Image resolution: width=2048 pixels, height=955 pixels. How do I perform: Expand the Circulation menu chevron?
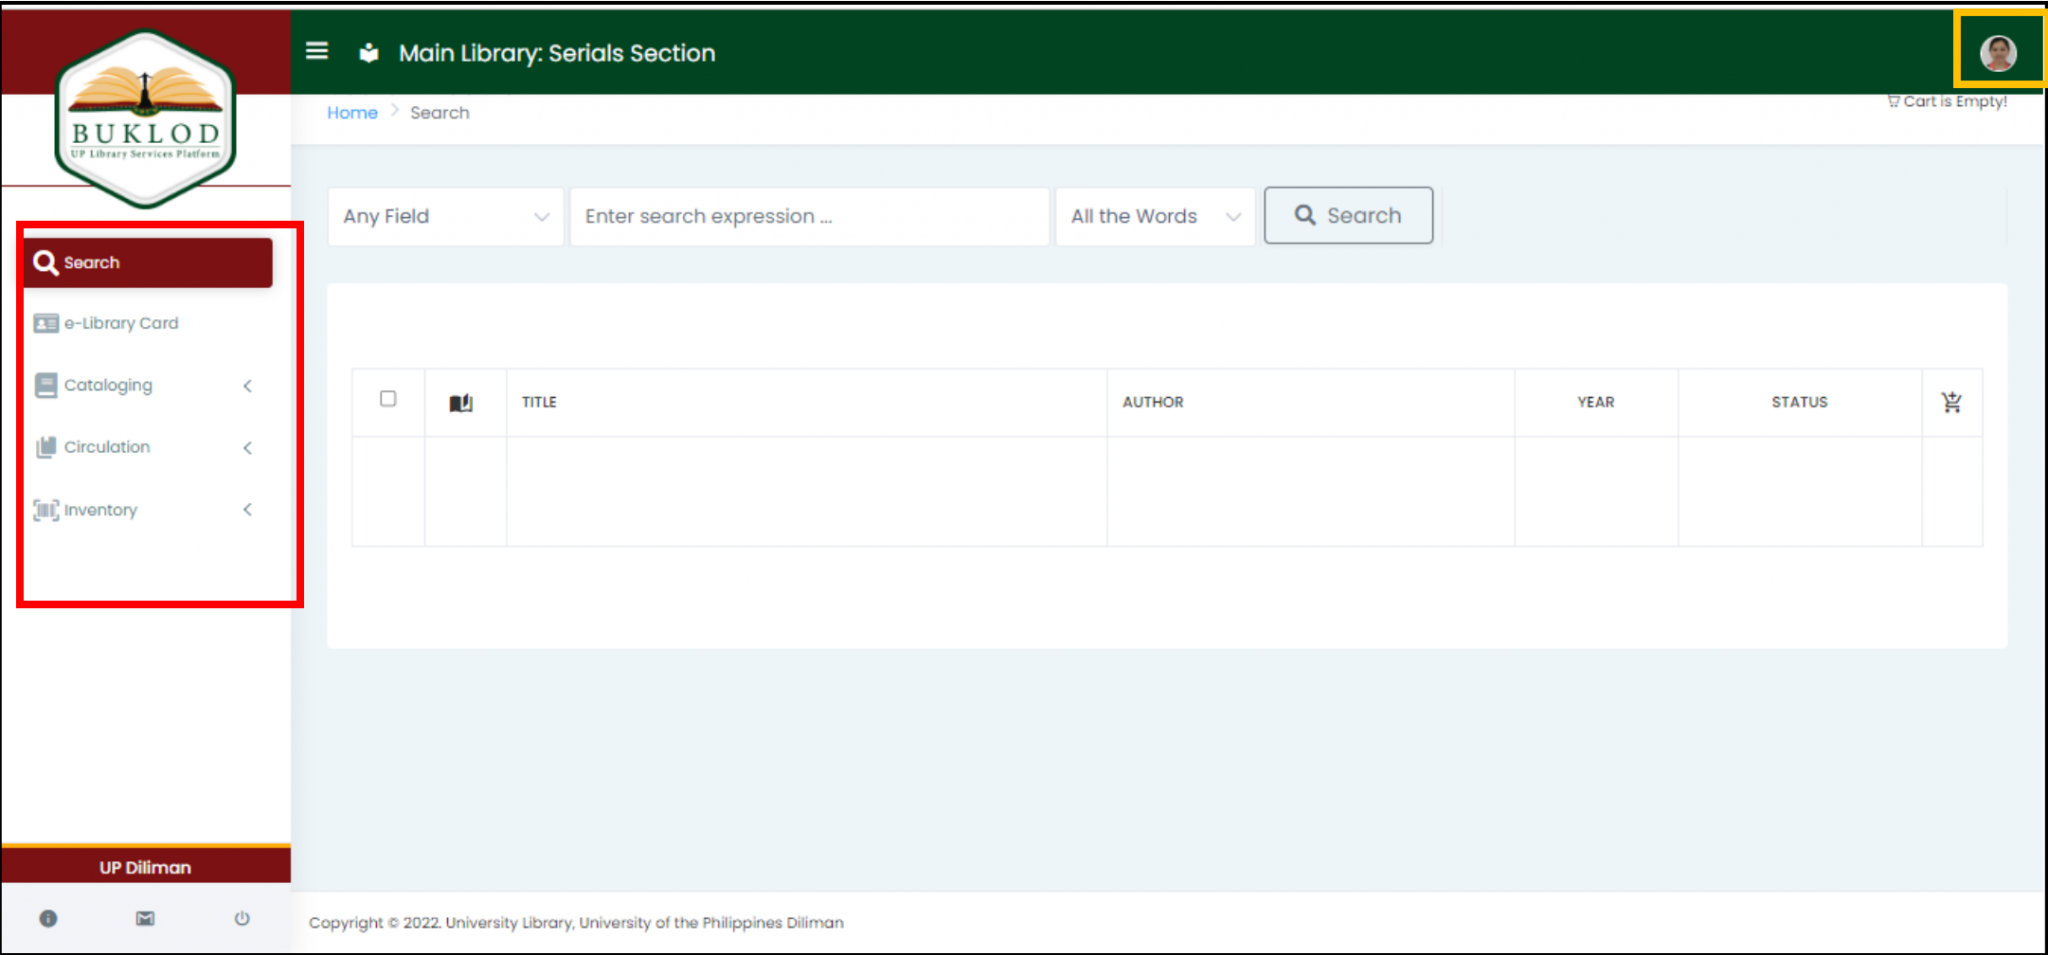click(248, 448)
